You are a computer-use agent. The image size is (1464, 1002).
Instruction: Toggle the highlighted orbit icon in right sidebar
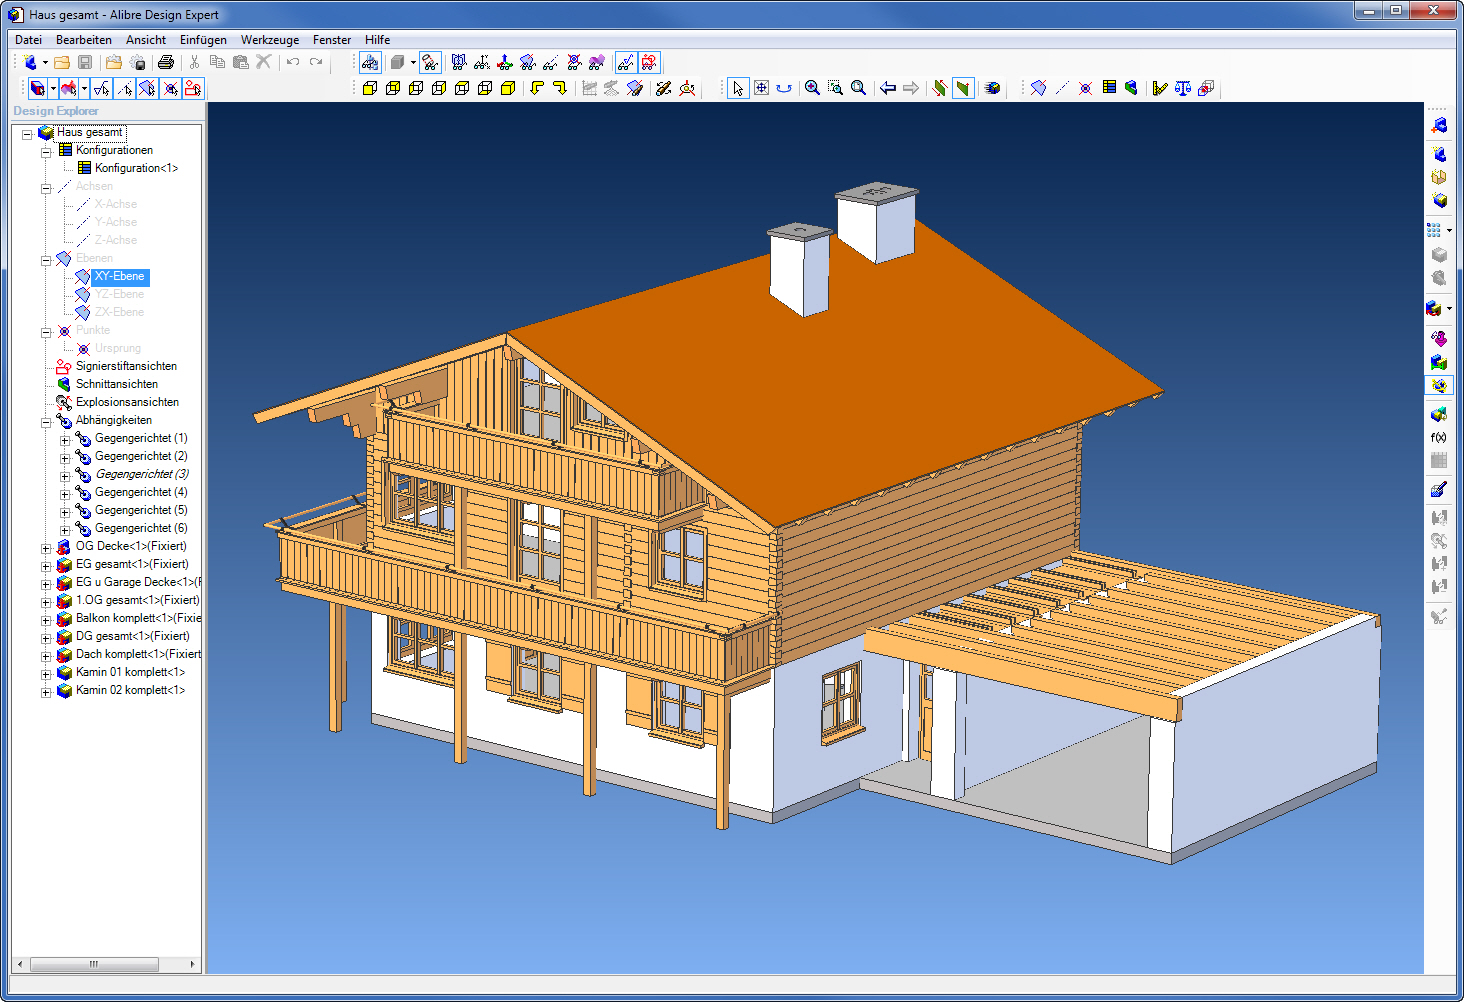1439,386
